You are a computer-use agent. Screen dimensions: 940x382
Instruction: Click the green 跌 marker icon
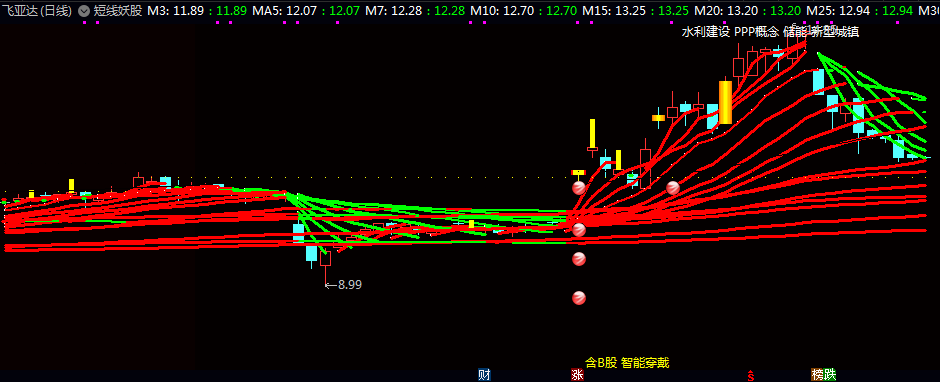pyautogui.click(x=830, y=375)
